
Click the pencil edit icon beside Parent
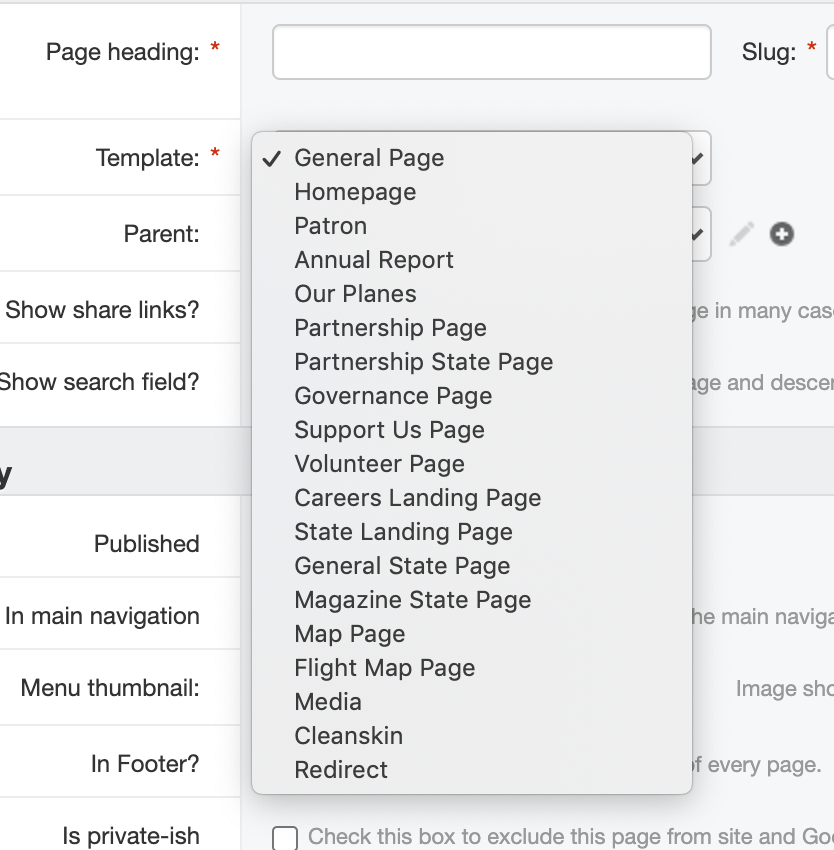pyautogui.click(x=741, y=234)
